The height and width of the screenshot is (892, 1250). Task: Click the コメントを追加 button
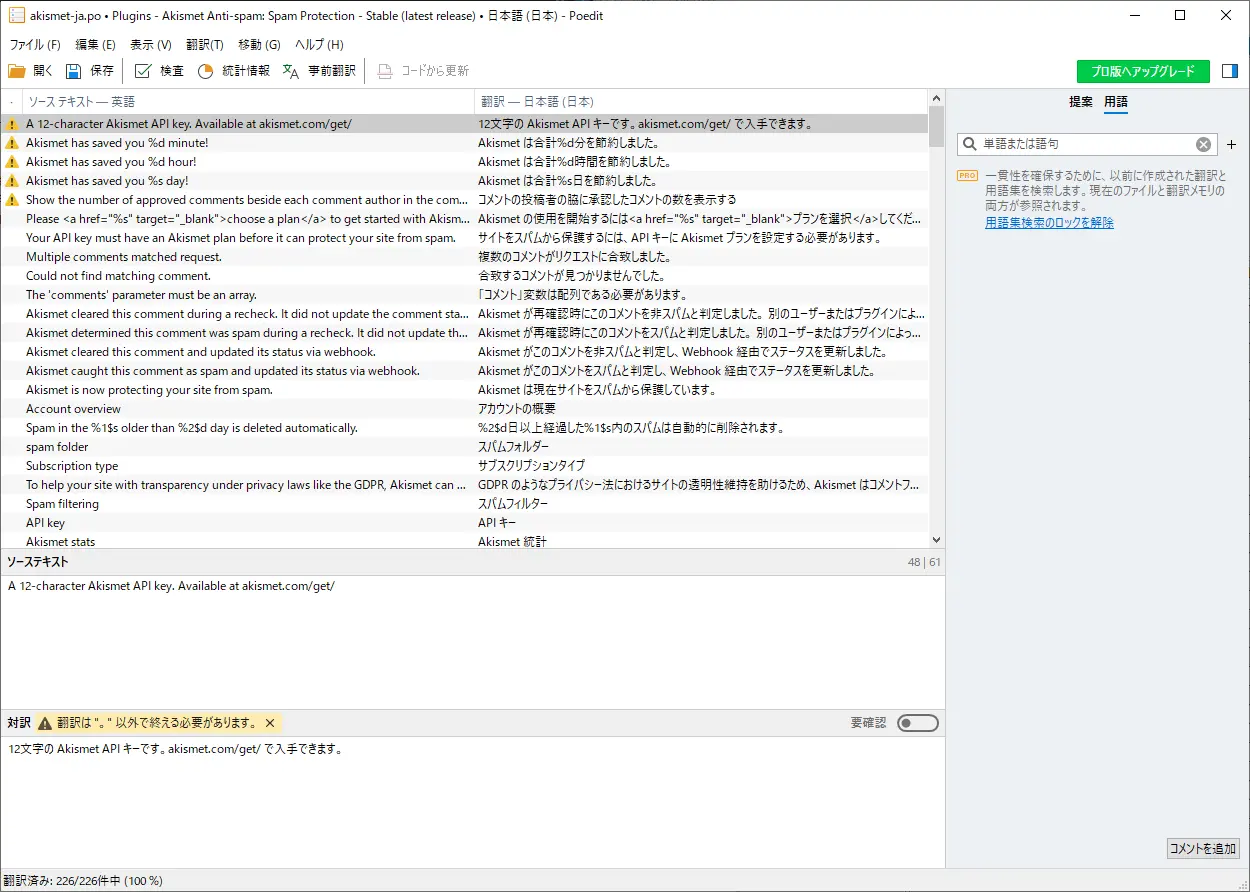coord(1203,848)
